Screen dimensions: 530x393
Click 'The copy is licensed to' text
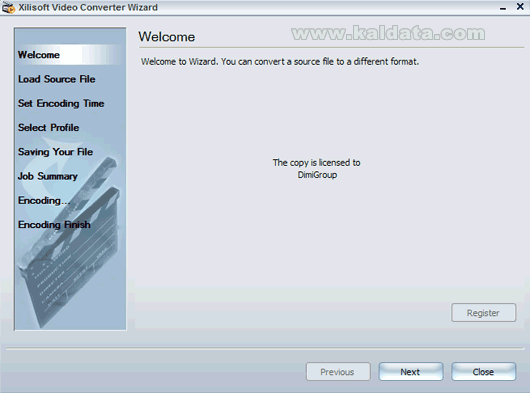tap(316, 163)
